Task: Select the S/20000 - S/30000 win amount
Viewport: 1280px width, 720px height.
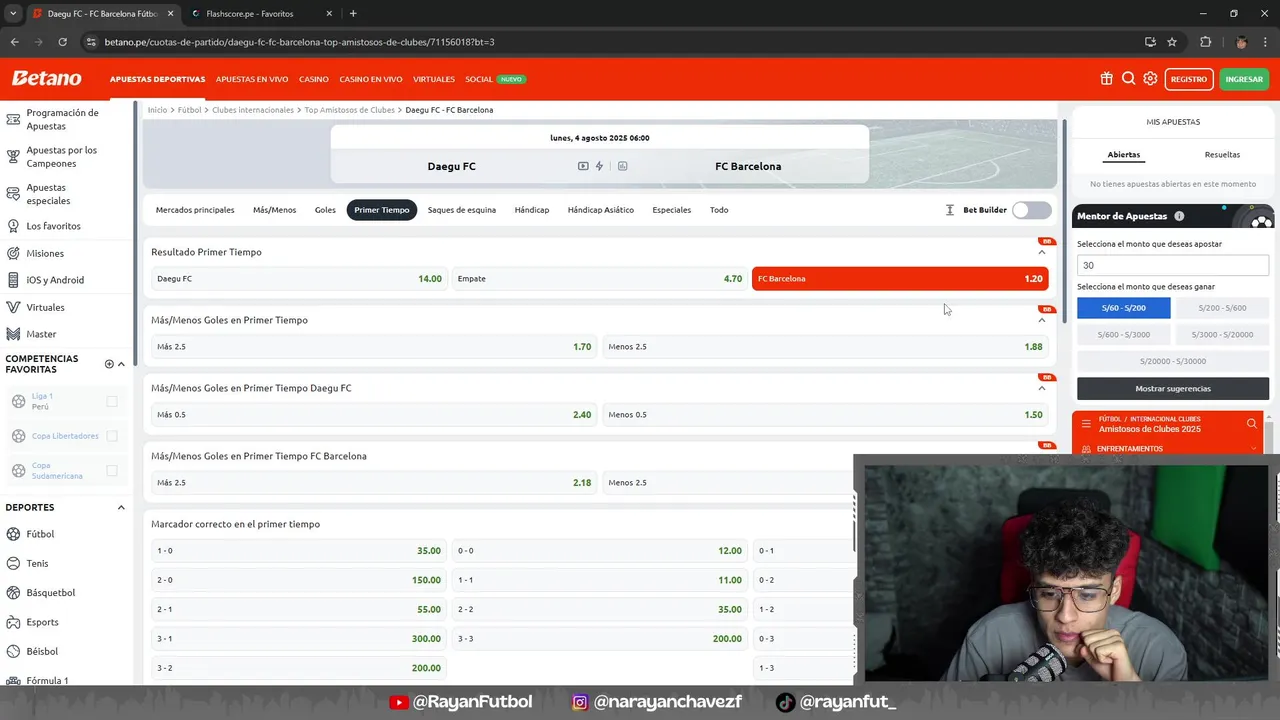Action: [1173, 361]
